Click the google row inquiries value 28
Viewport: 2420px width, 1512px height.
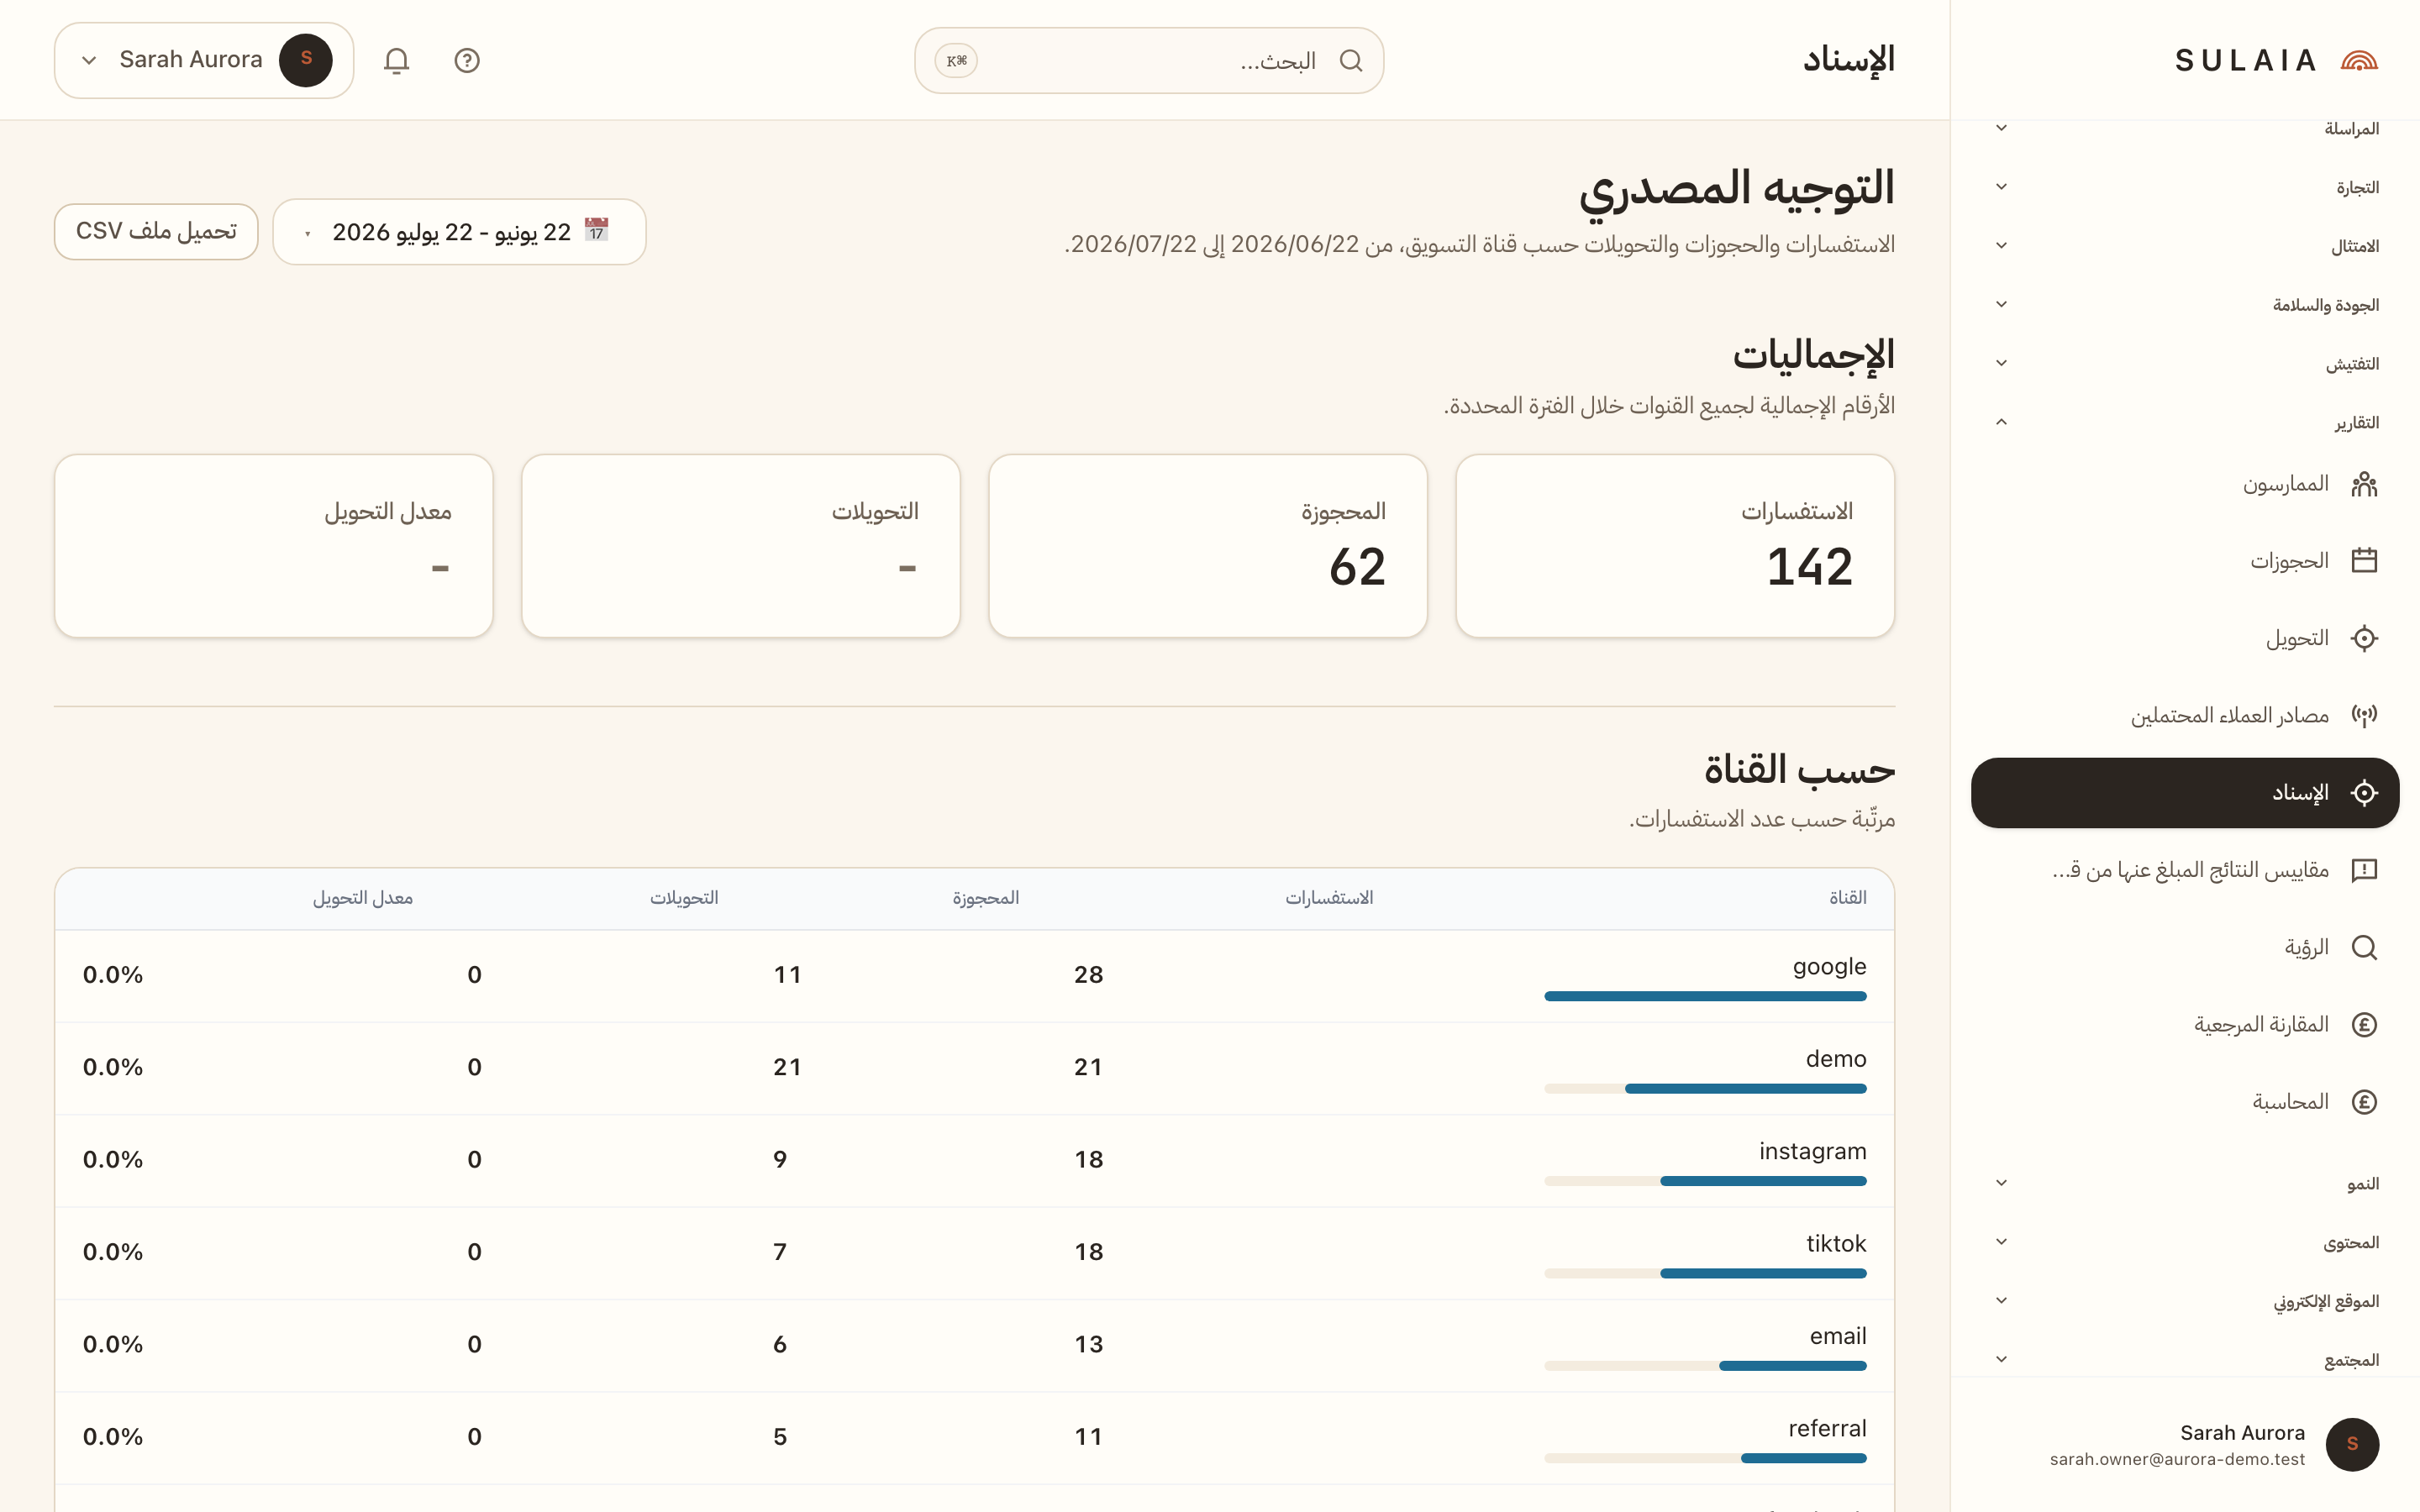1088,975
